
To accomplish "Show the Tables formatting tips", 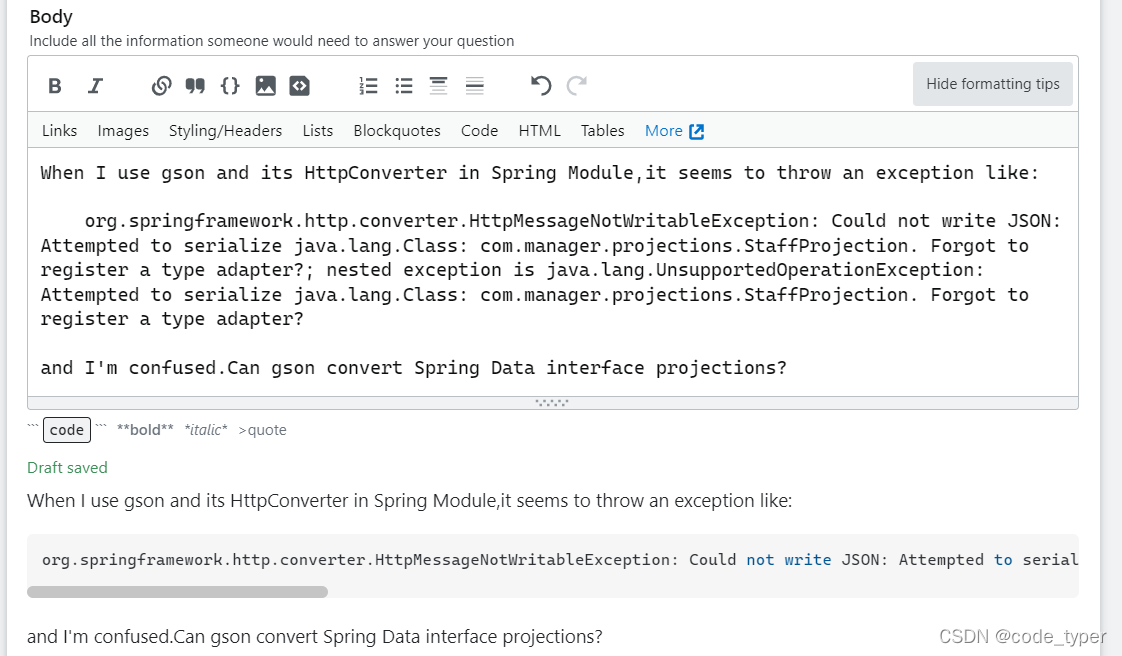I will point(603,131).
